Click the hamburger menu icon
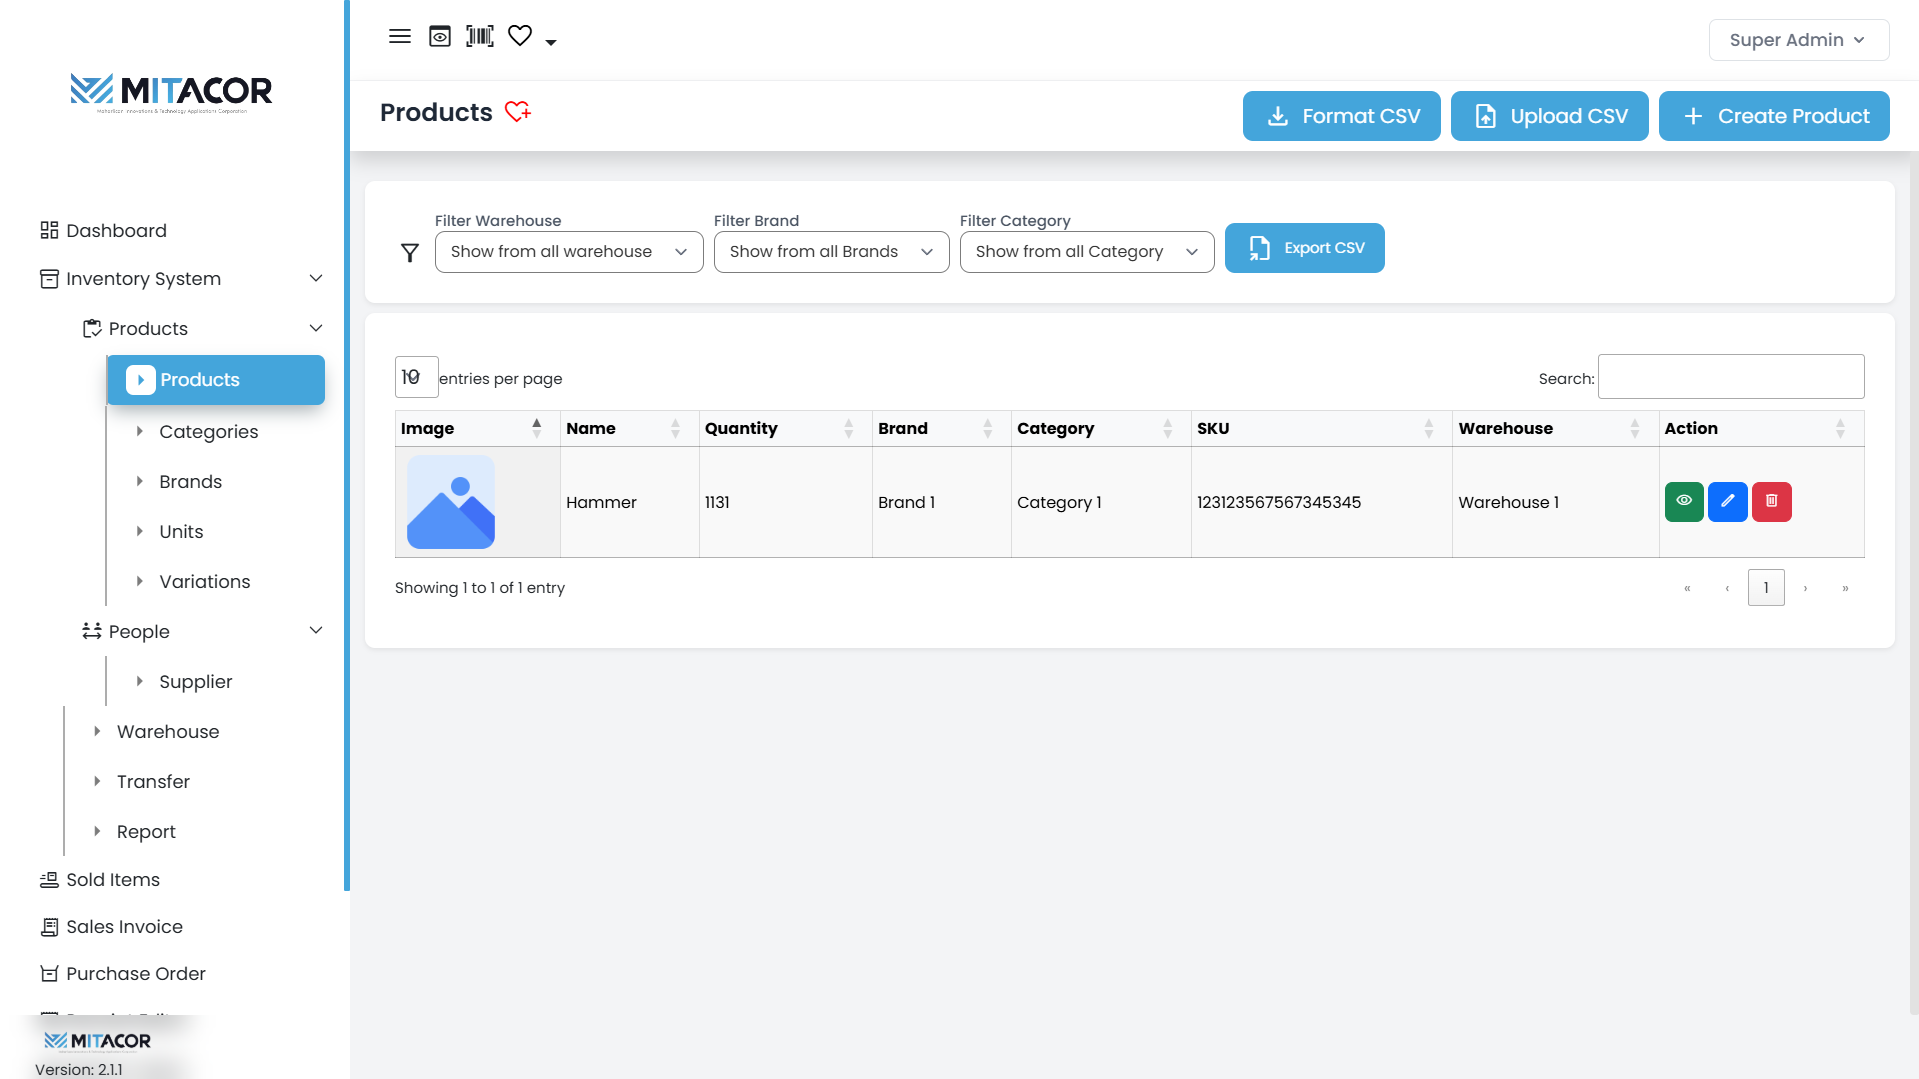Screen dimensions: 1919x1079 coord(399,37)
